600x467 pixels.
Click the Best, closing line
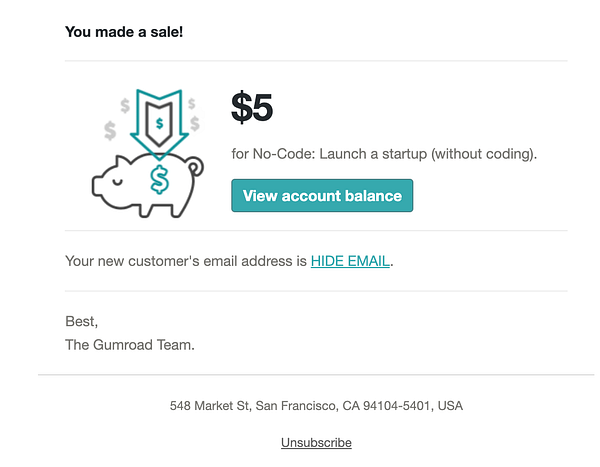(x=82, y=322)
